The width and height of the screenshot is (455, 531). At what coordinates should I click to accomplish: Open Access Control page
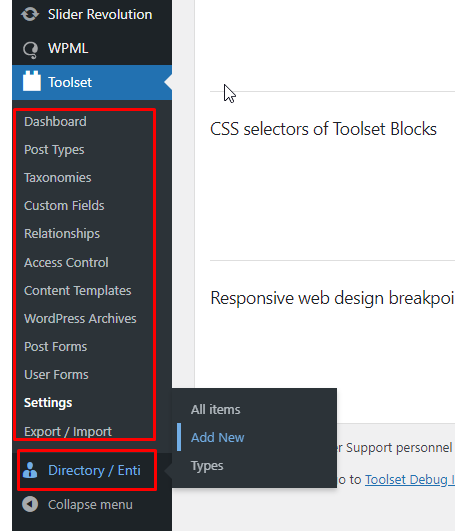[x=66, y=262]
